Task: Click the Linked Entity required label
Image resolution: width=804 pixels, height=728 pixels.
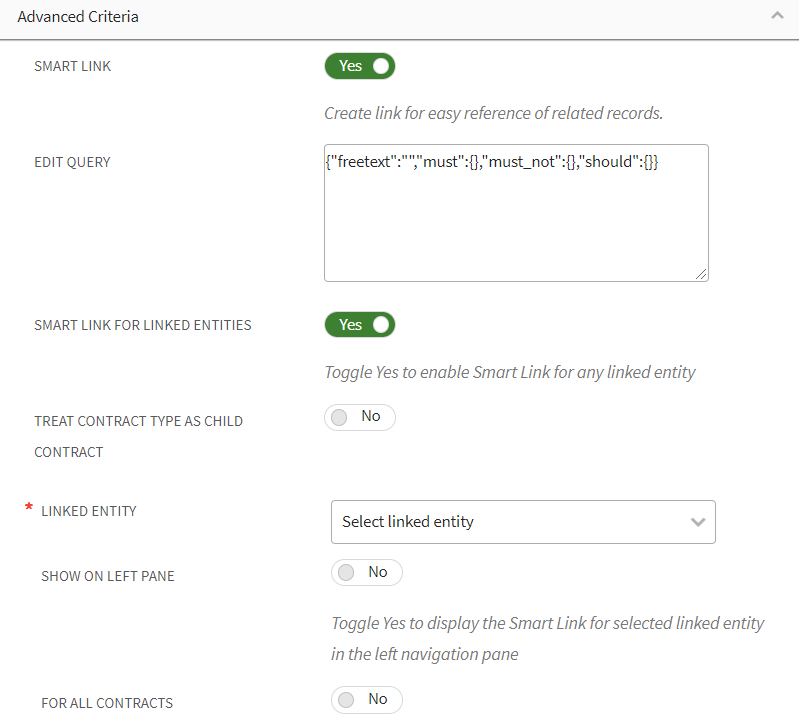Action: pyautogui.click(x=89, y=511)
